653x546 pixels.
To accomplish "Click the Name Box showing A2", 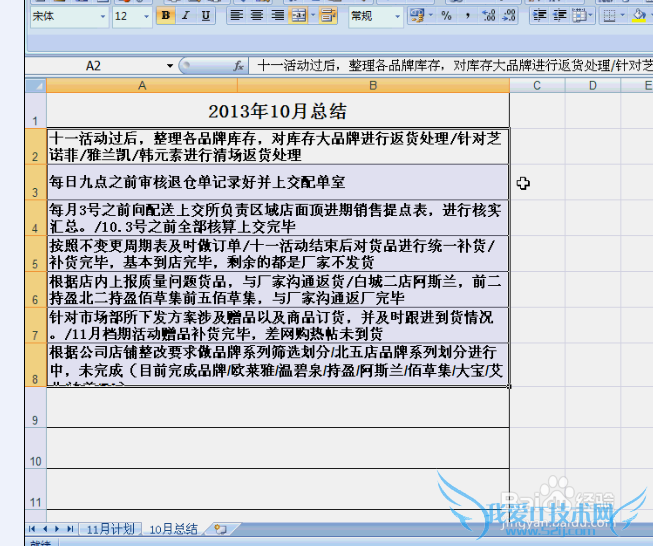I will [93, 66].
